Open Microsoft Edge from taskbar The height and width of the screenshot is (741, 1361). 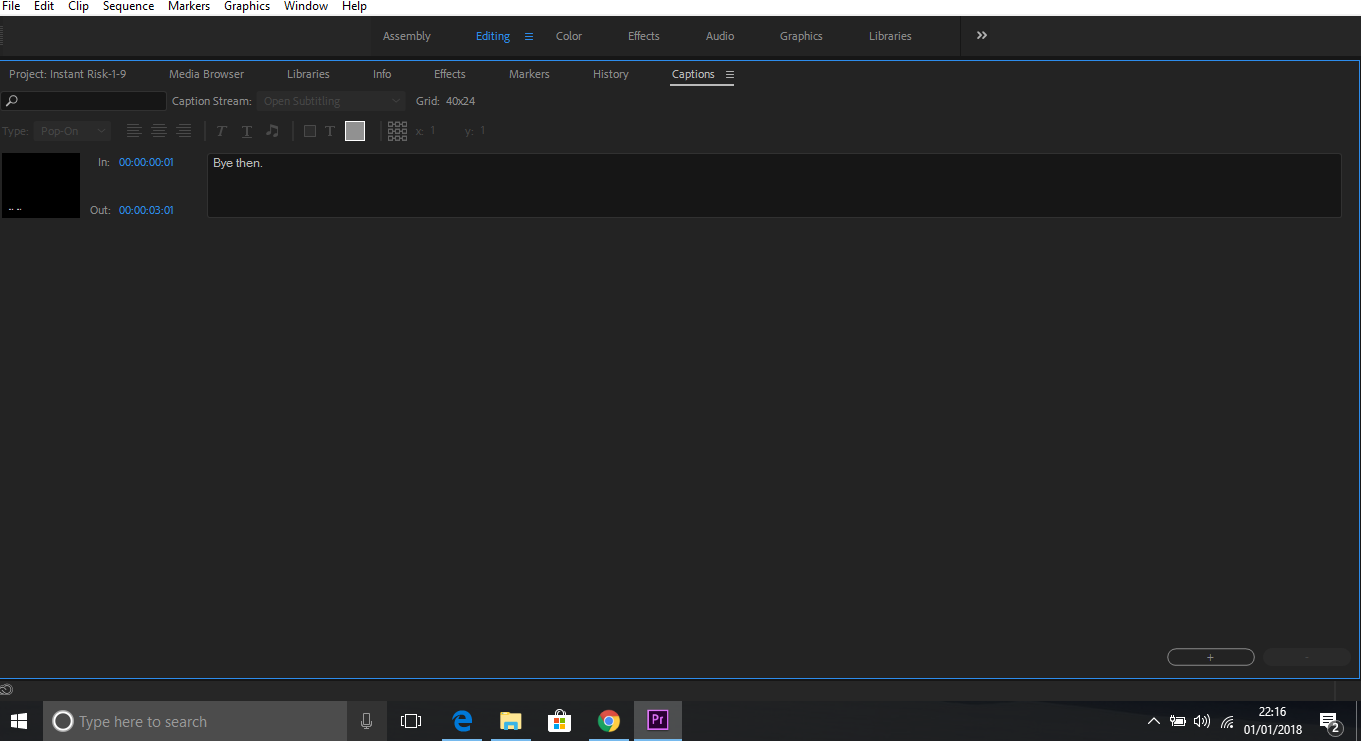click(x=462, y=721)
